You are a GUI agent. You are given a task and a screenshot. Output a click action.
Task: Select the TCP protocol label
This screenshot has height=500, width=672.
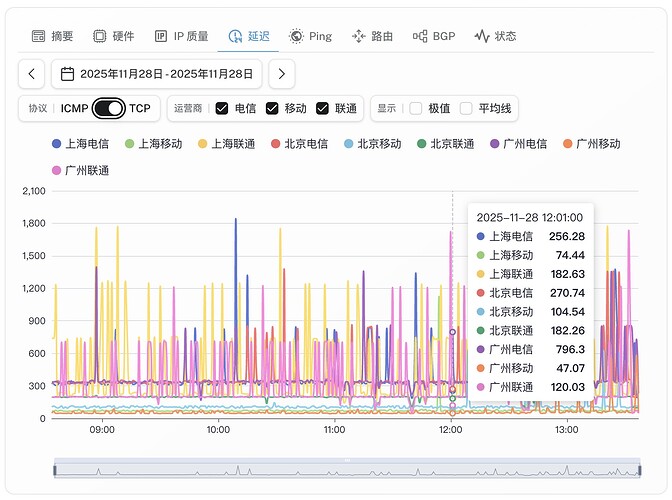[x=140, y=108]
